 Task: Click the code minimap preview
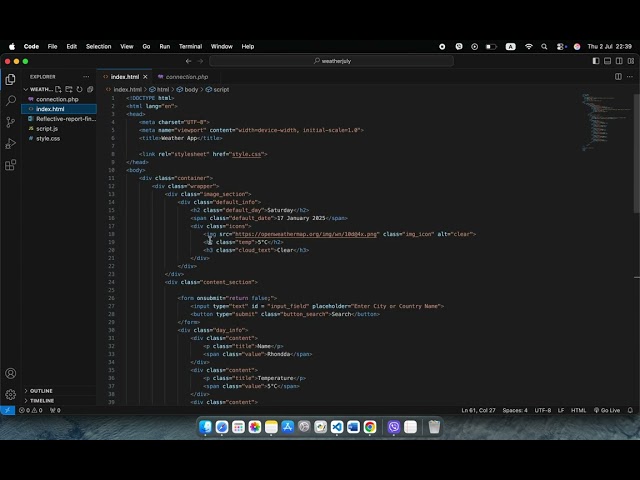[606, 122]
